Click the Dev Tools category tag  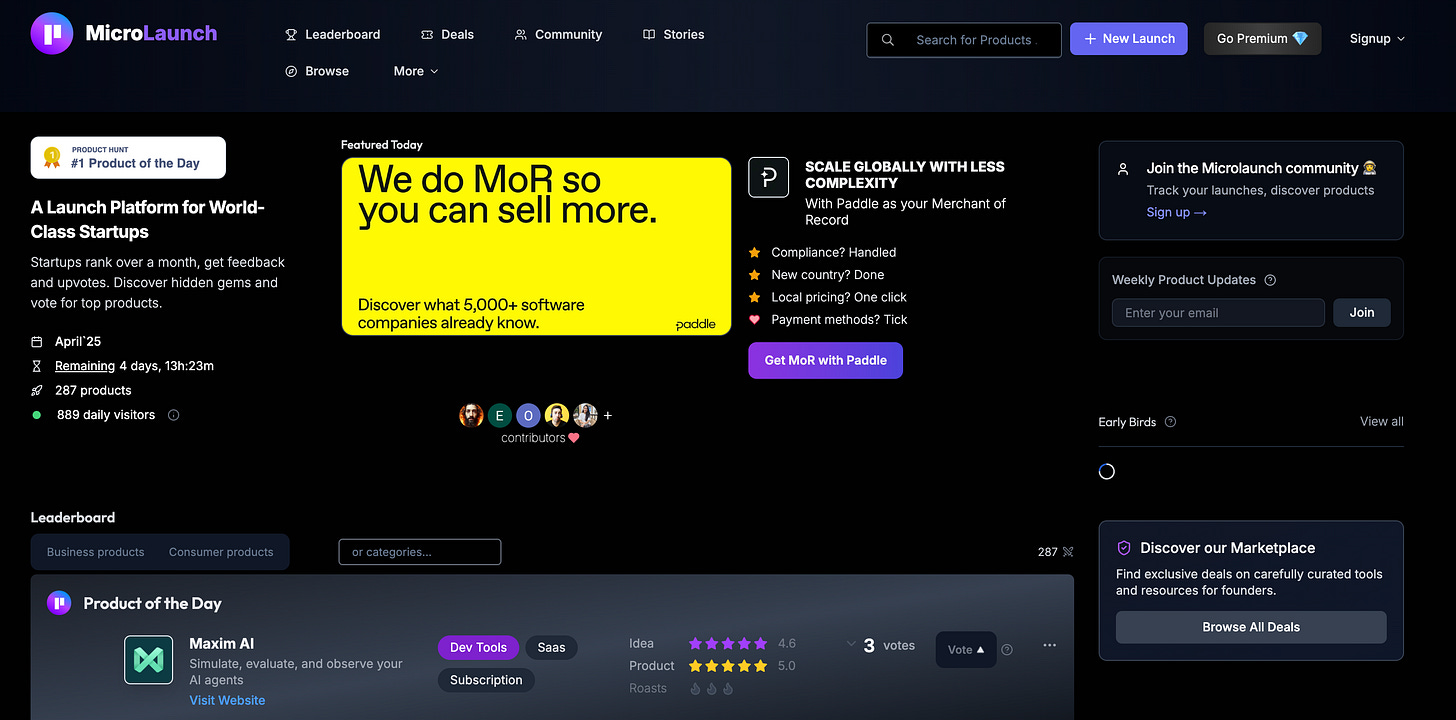pyautogui.click(x=478, y=648)
